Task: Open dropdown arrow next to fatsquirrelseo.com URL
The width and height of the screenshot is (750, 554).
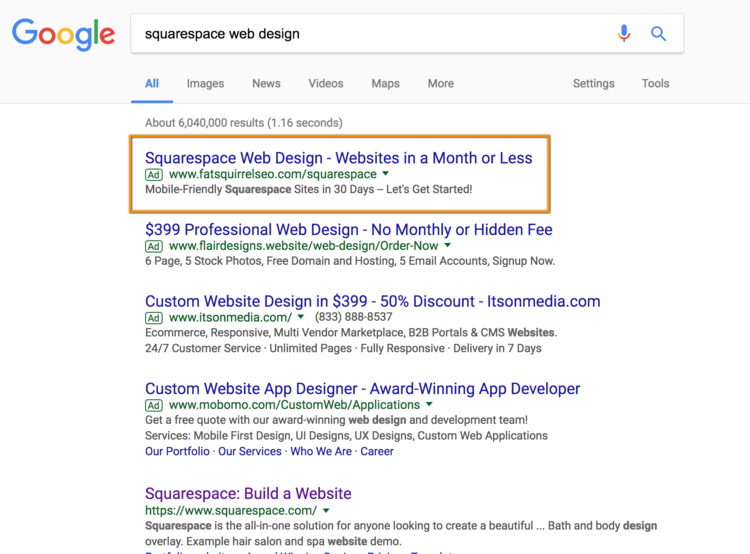Action: [386, 174]
